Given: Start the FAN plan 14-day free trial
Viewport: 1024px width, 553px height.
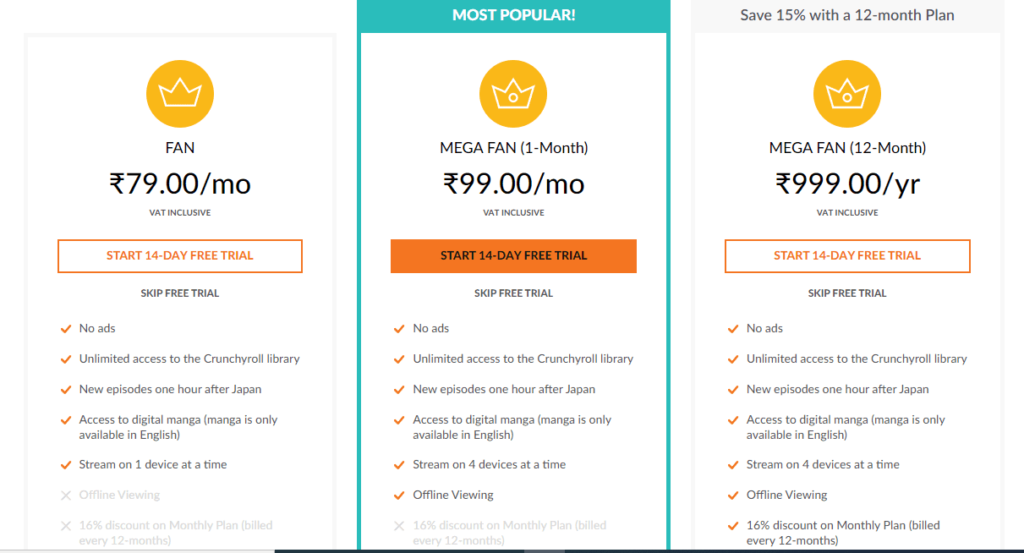Looking at the screenshot, I should point(180,256).
